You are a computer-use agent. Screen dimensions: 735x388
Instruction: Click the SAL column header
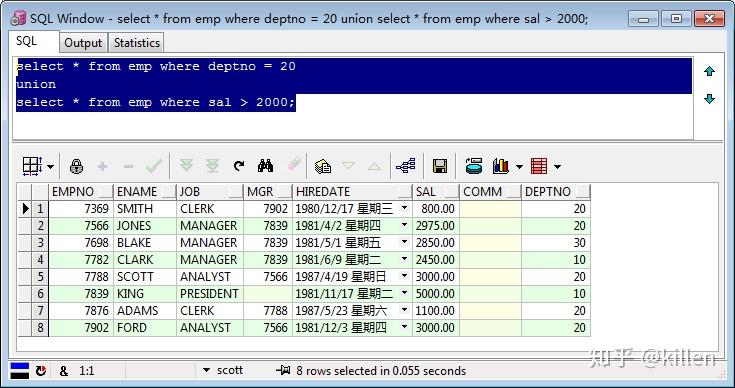[x=435, y=192]
